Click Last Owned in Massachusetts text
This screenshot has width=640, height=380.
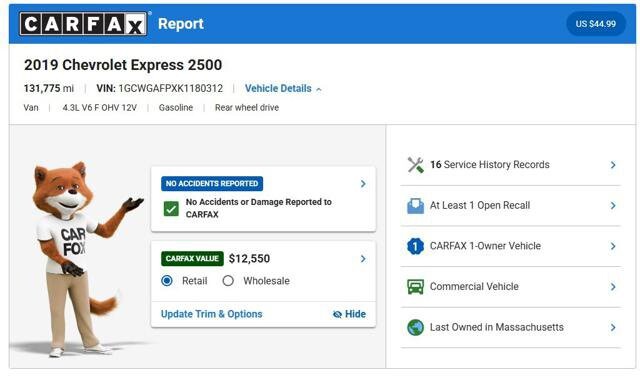(497, 327)
